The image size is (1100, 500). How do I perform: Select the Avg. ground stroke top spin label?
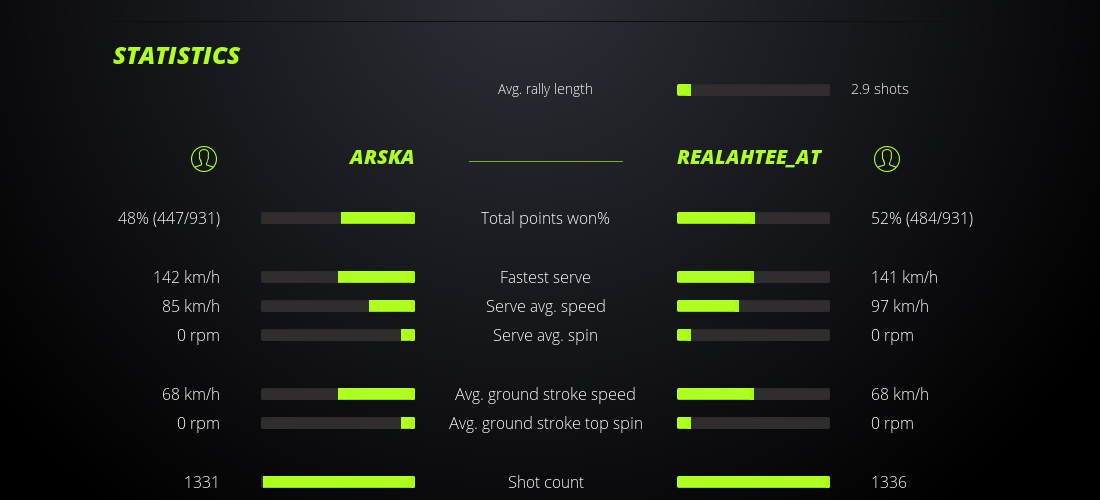coord(545,423)
